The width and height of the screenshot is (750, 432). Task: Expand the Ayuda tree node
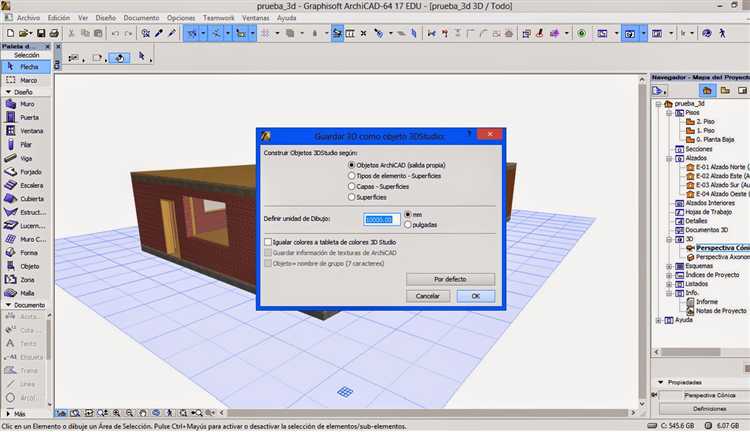pyautogui.click(x=658, y=320)
